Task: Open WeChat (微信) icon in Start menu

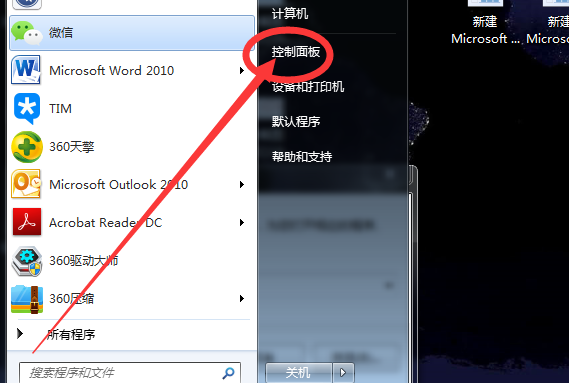Action: (x=26, y=33)
